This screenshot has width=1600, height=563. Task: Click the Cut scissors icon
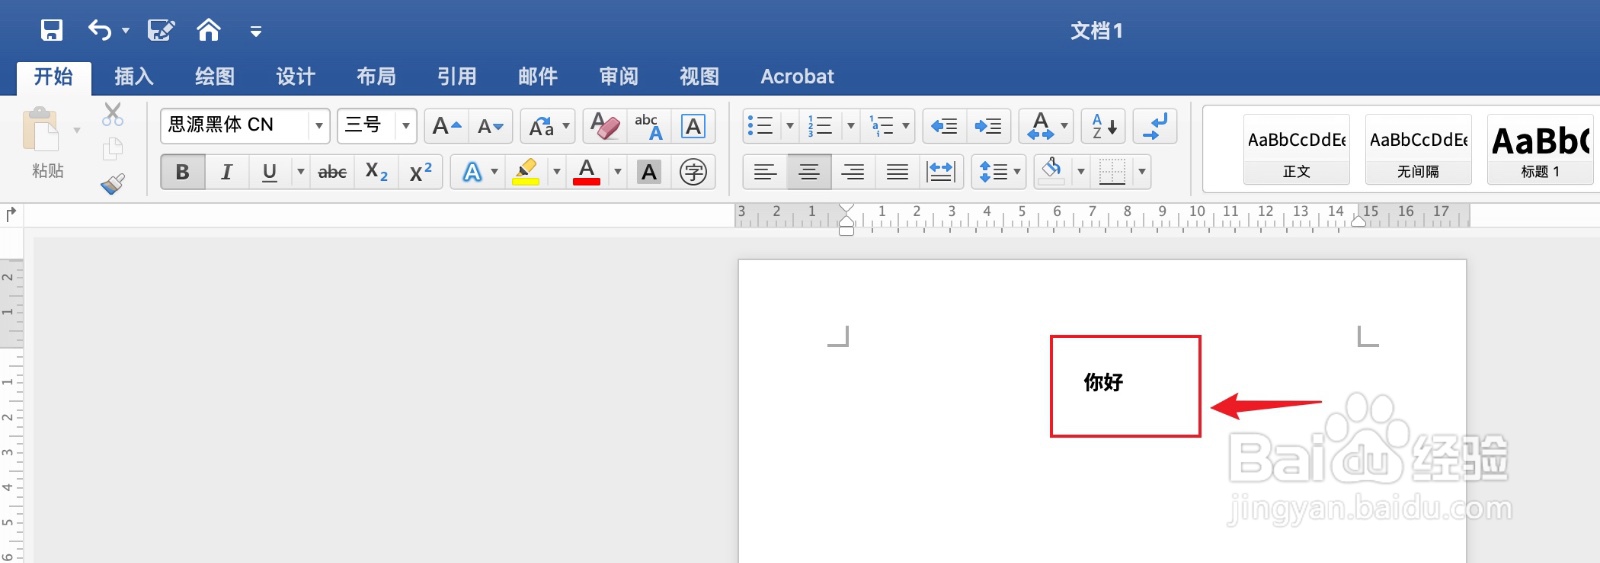point(113,114)
